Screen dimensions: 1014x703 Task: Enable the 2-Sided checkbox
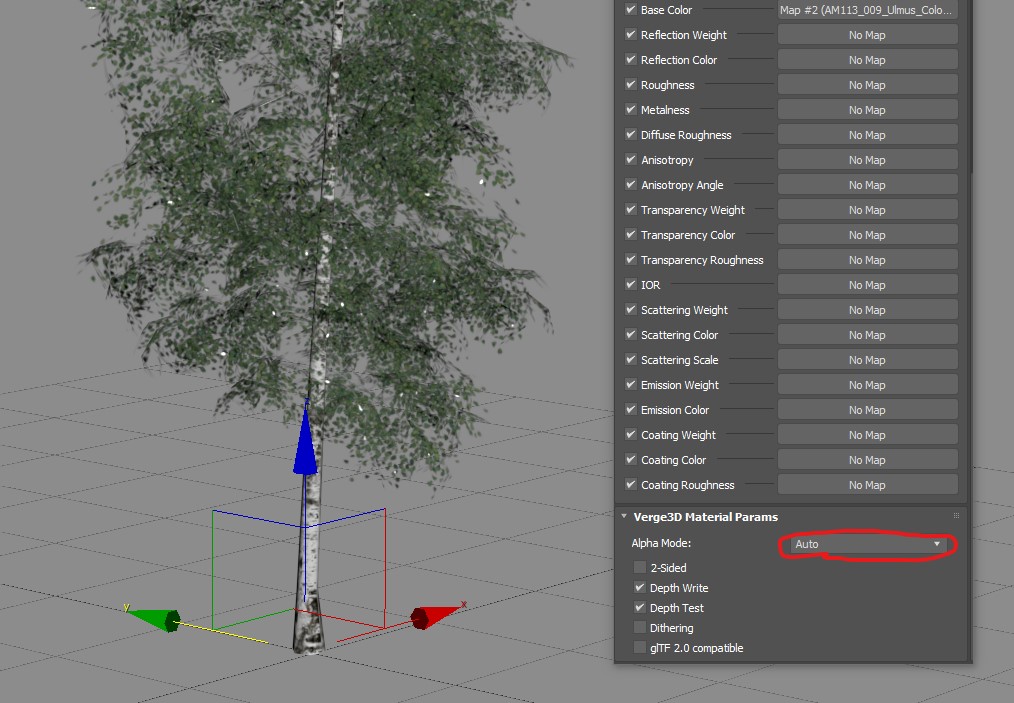[640, 567]
